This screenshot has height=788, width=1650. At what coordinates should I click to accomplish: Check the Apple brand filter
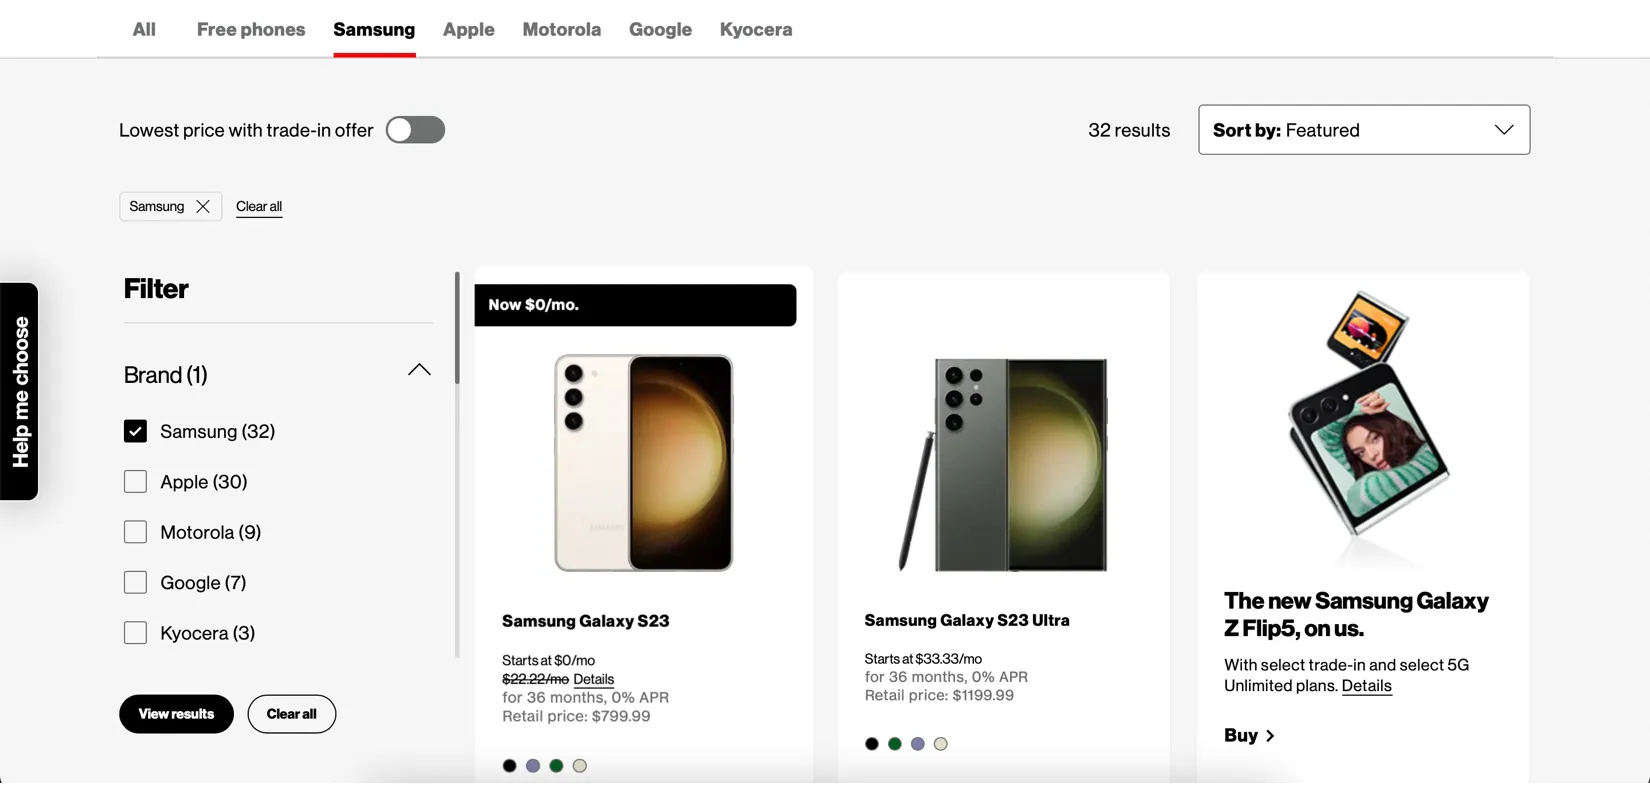pos(135,482)
